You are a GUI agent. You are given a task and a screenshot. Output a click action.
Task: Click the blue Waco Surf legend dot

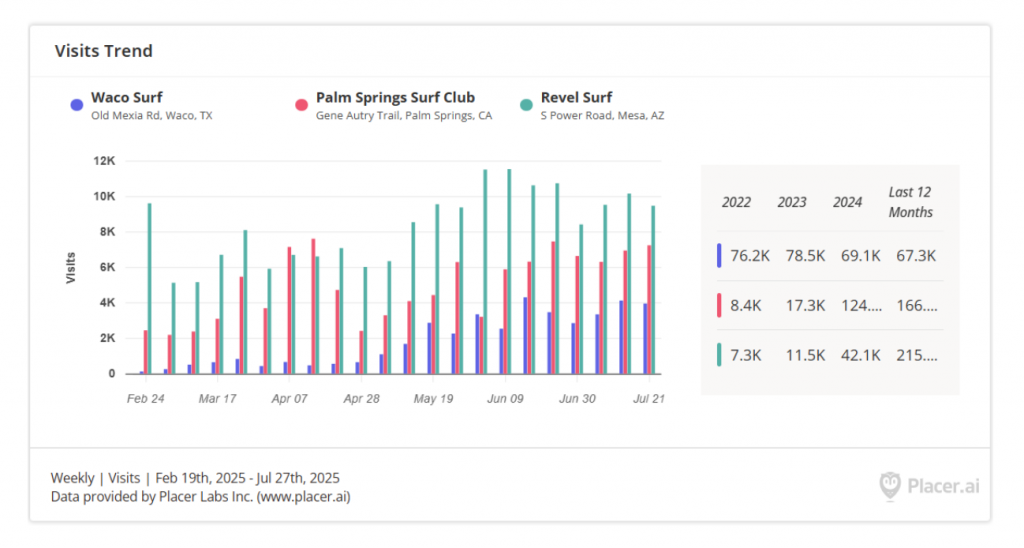(x=76, y=104)
